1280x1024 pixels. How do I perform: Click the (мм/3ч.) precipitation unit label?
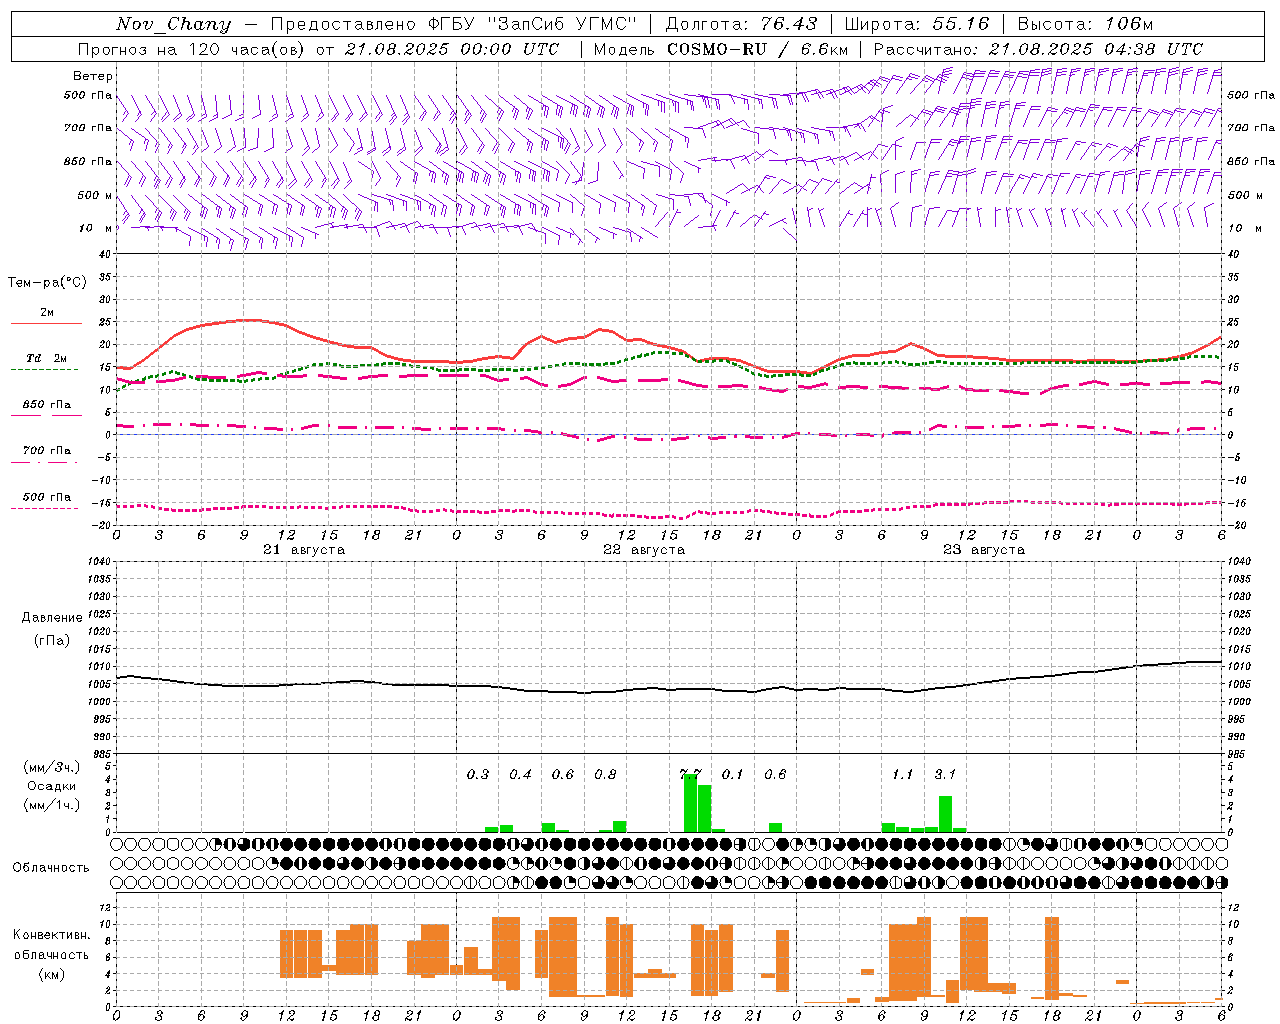(x=51, y=767)
